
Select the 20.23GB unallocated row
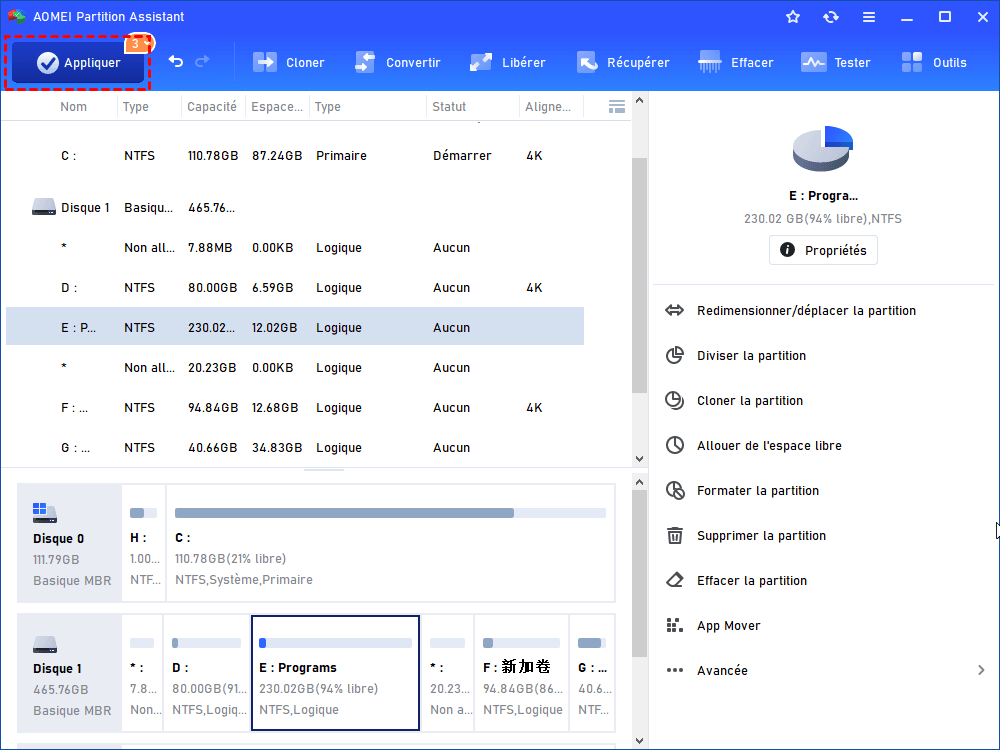[295, 367]
